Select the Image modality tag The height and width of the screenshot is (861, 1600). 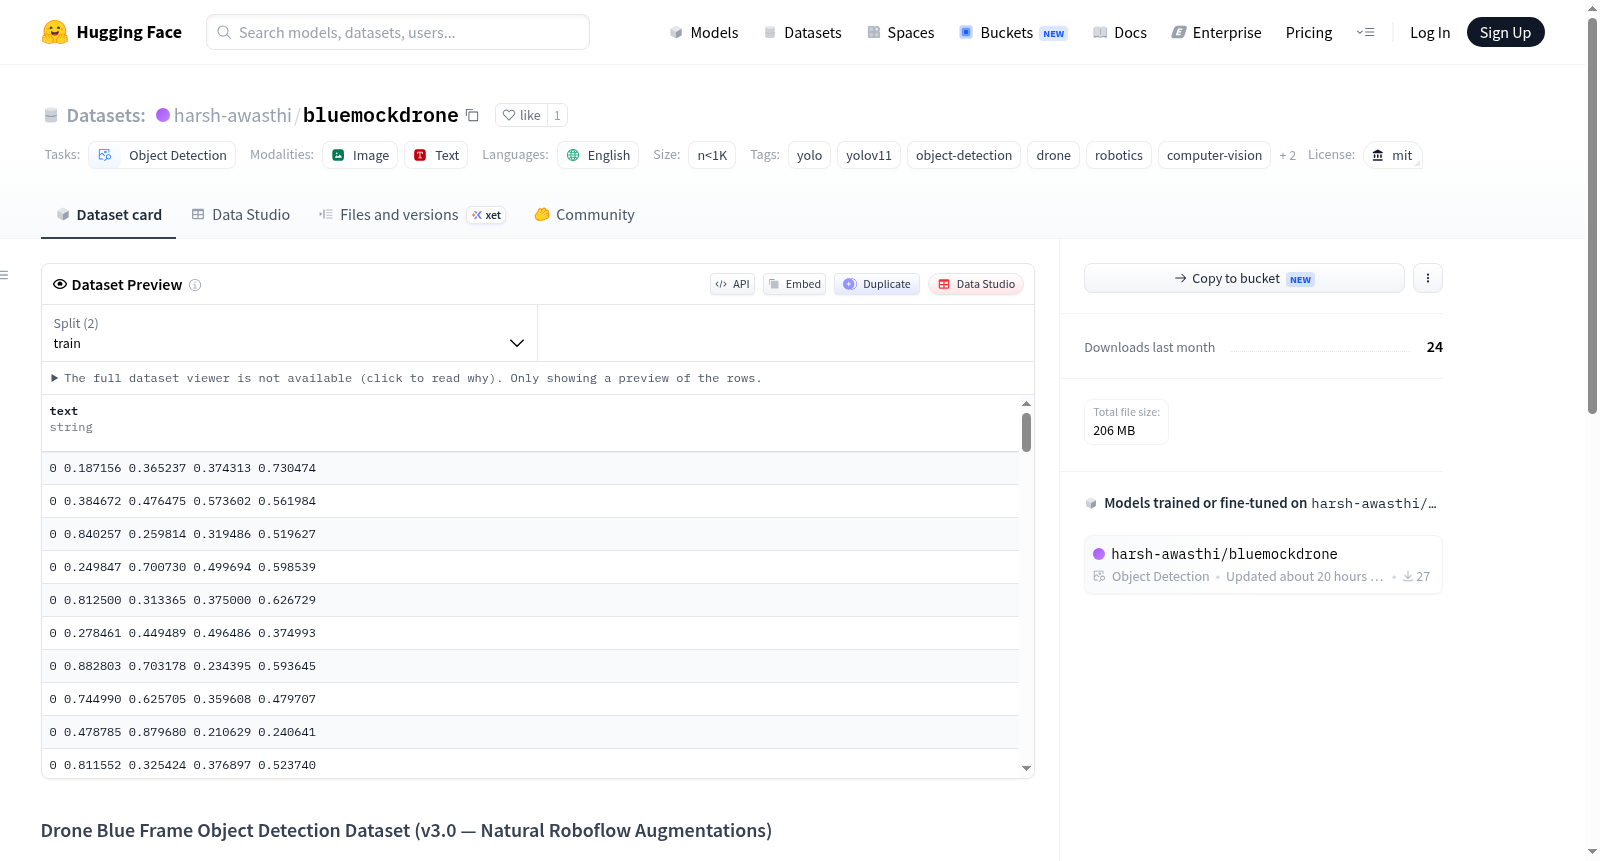pos(360,155)
